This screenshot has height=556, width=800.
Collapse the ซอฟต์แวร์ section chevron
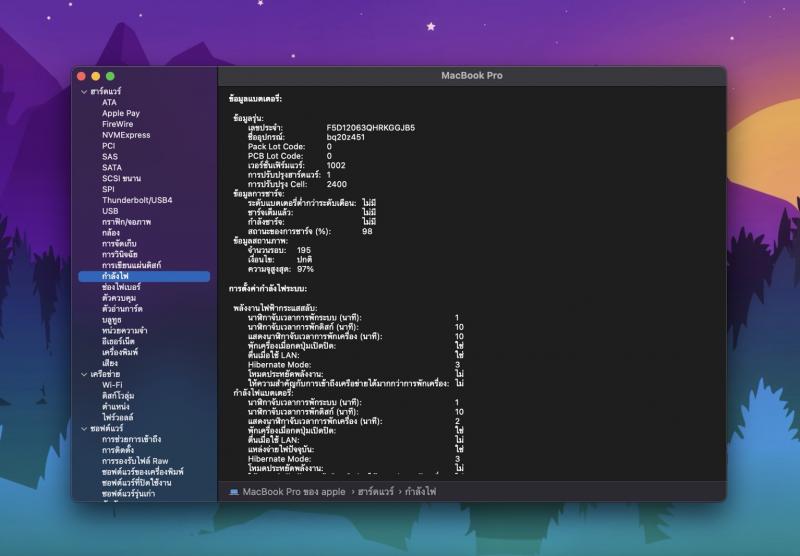(x=84, y=428)
